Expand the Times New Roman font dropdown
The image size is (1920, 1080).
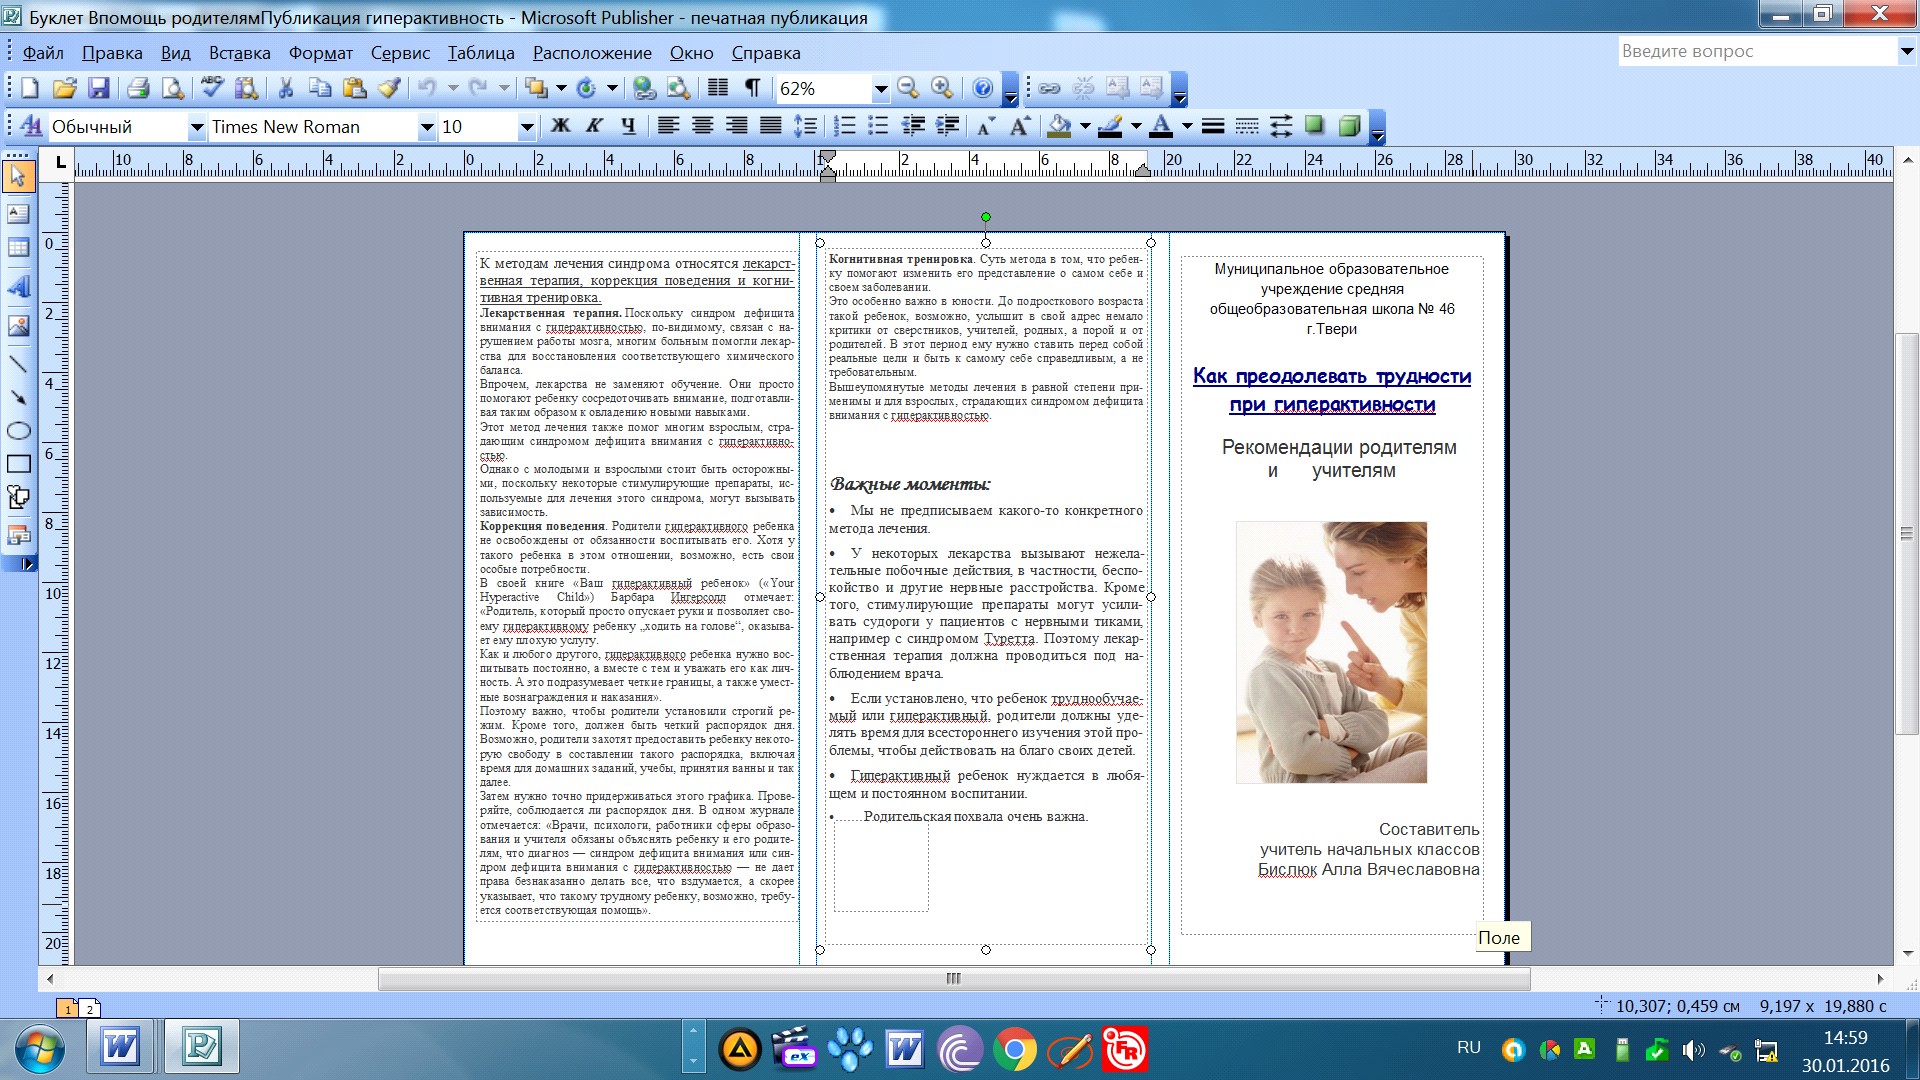point(426,127)
